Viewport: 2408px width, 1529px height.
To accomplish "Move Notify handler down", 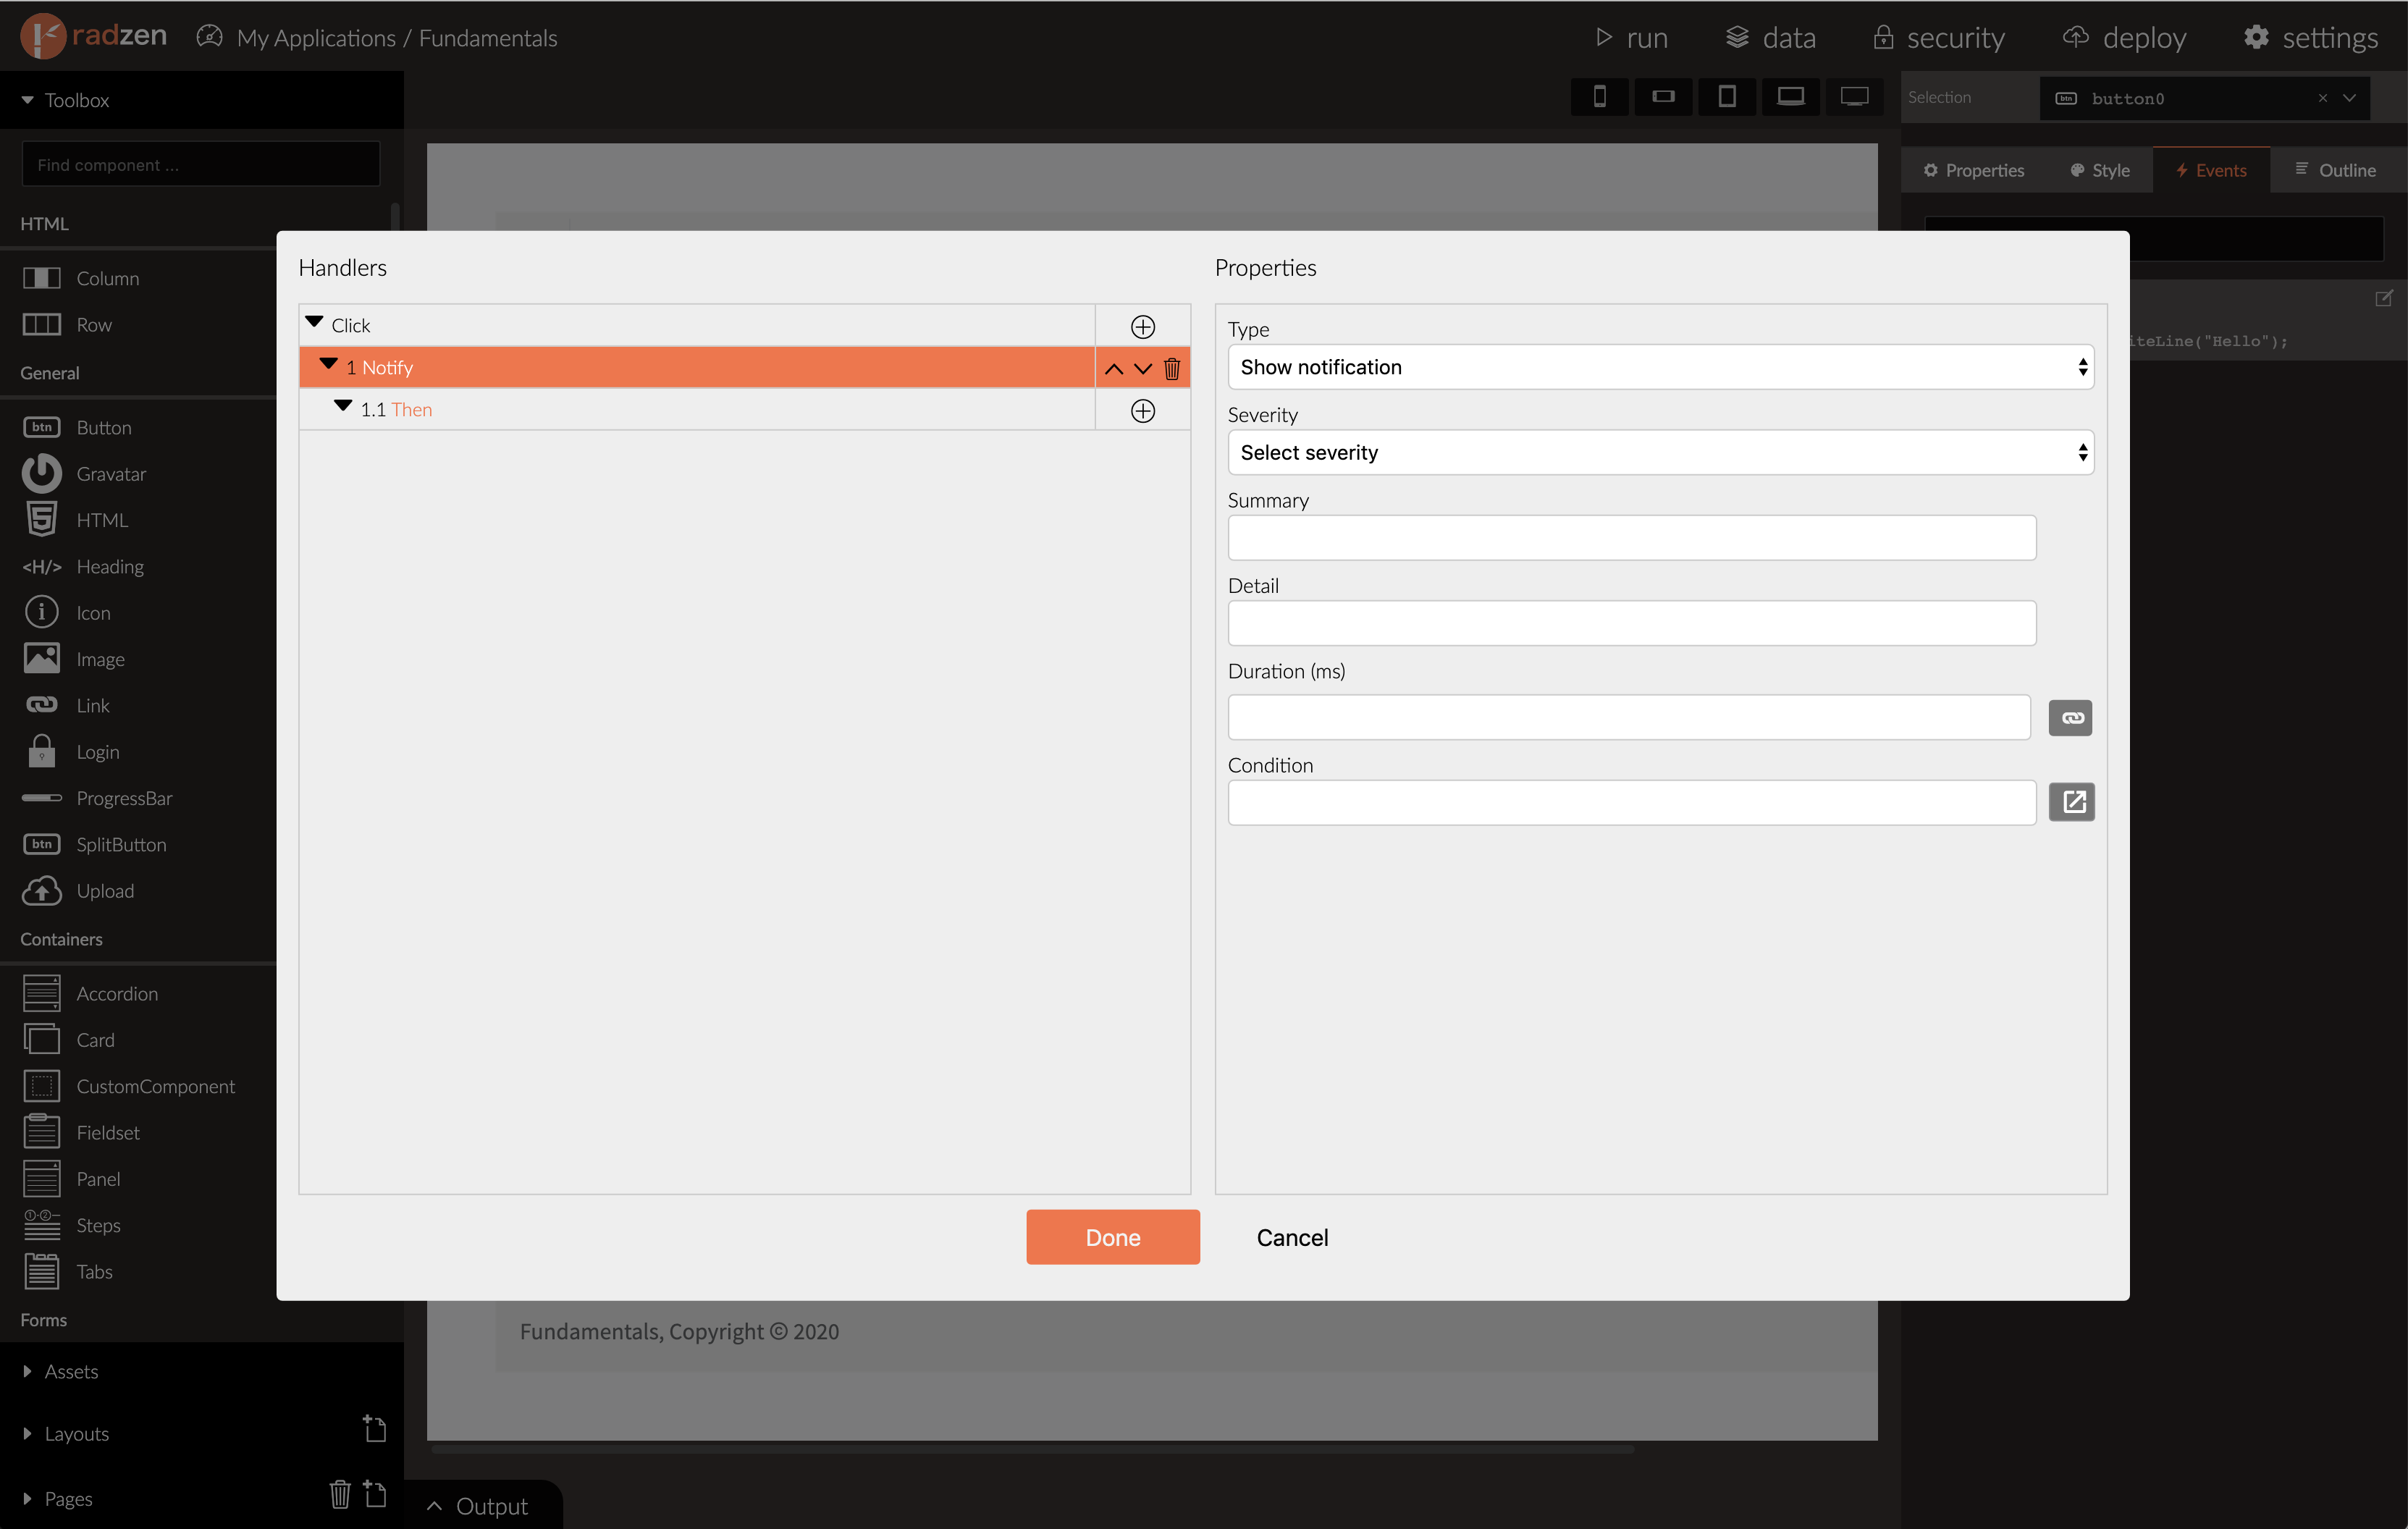I will click(1143, 369).
